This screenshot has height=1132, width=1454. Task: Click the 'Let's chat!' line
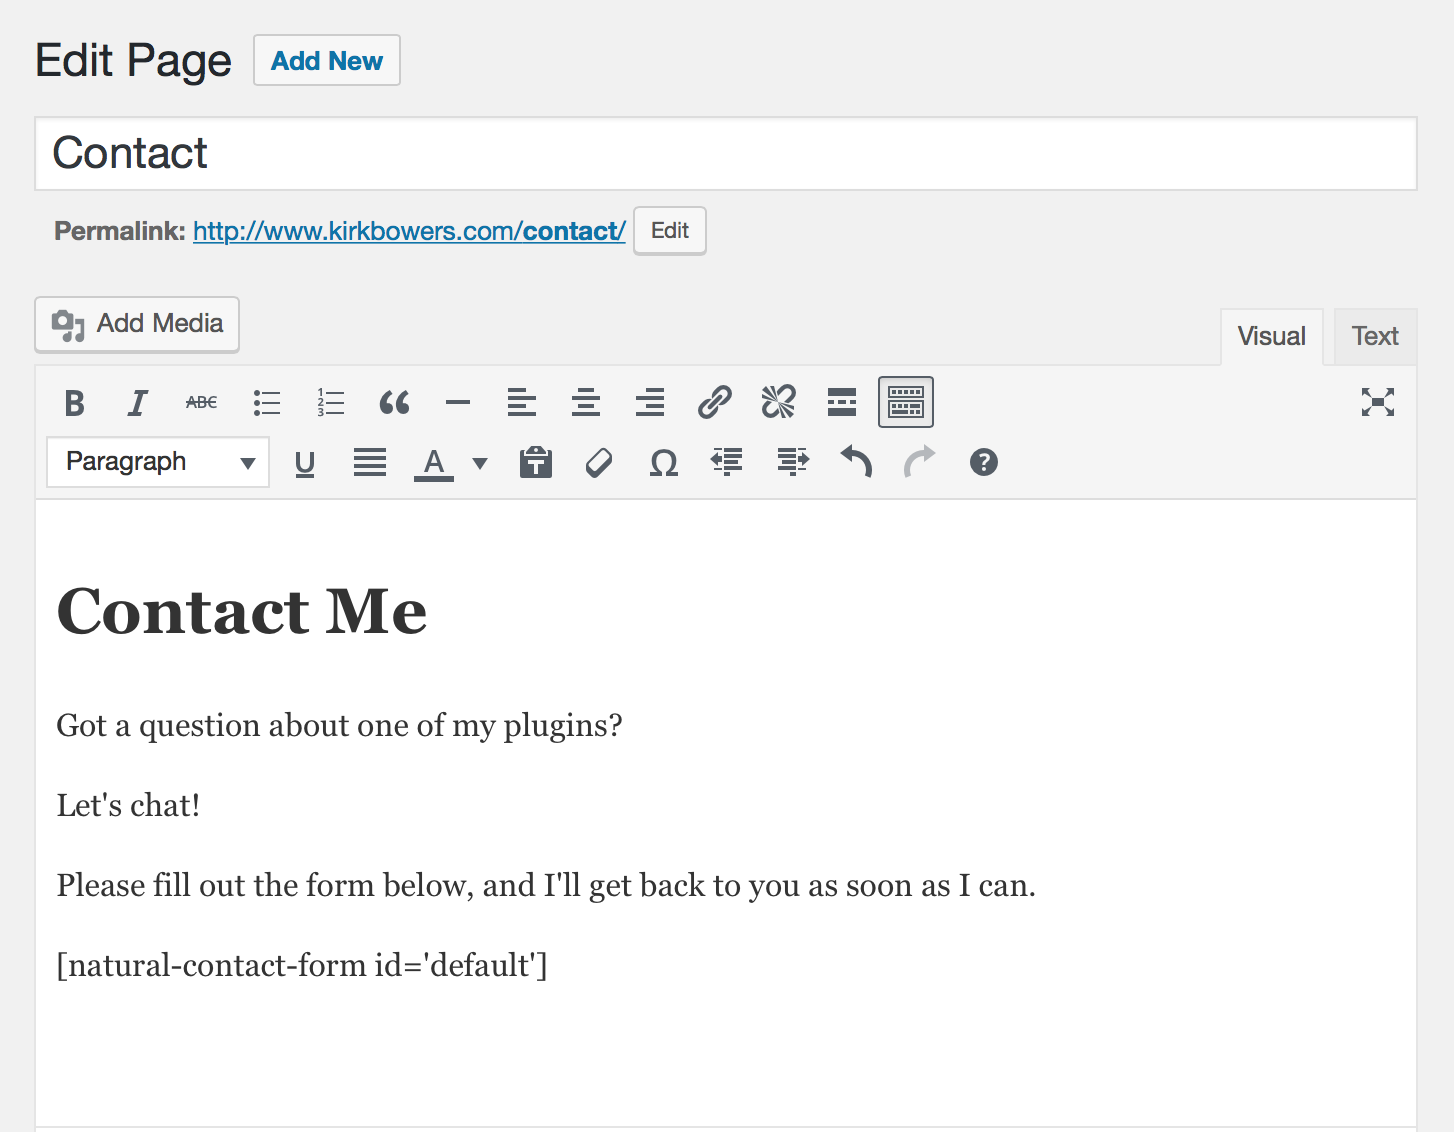point(128,806)
